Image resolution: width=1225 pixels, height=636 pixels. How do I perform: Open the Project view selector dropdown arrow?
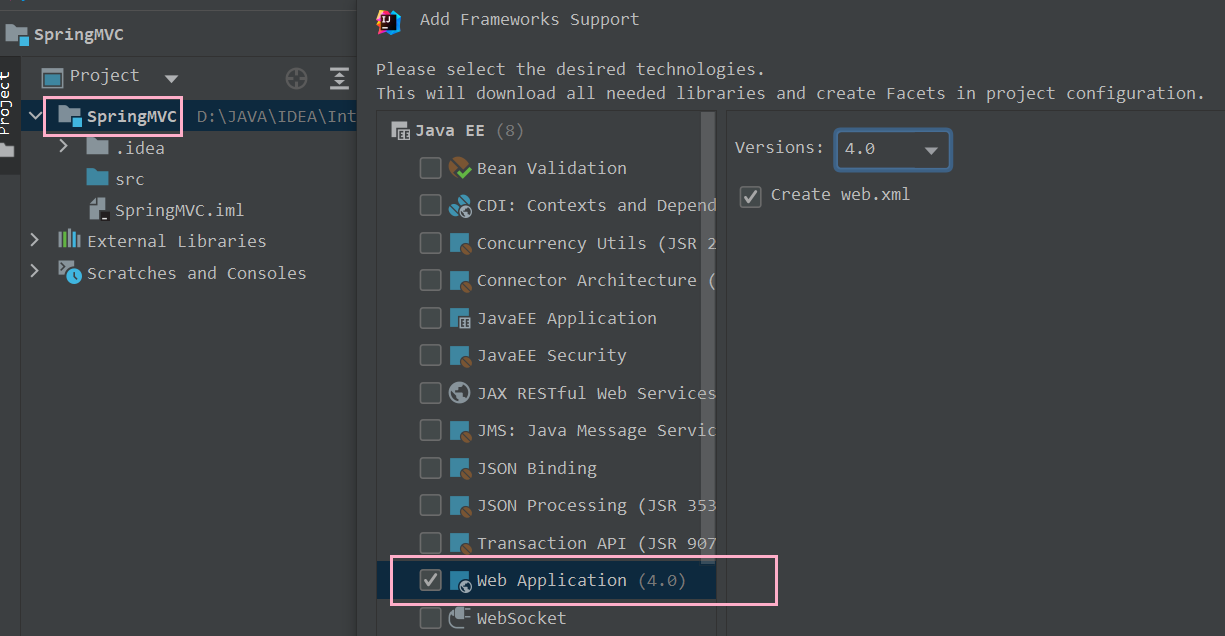click(x=171, y=78)
